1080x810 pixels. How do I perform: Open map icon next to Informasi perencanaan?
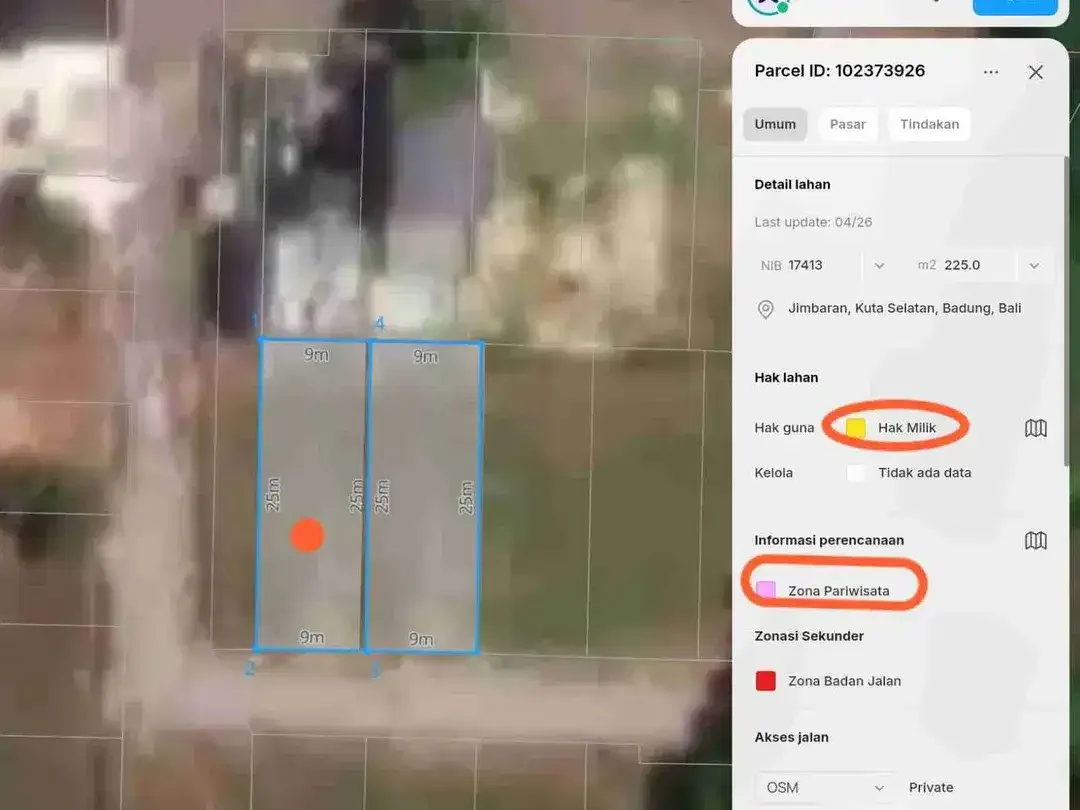tap(1035, 540)
